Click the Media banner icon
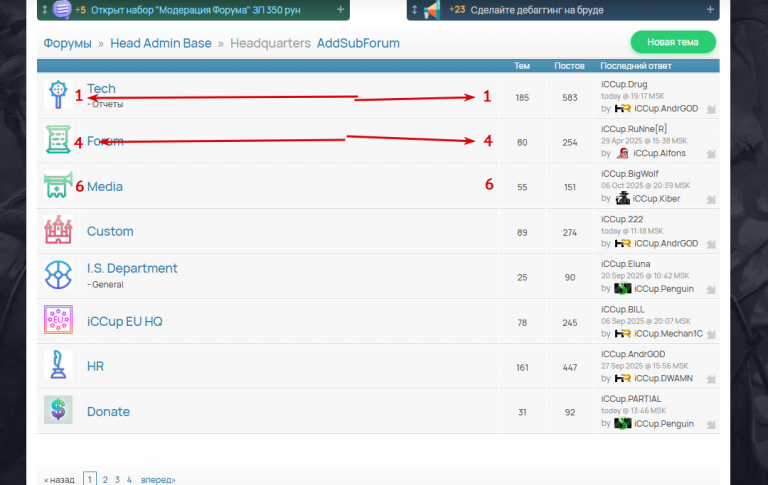The height and width of the screenshot is (485, 768). click(x=58, y=185)
